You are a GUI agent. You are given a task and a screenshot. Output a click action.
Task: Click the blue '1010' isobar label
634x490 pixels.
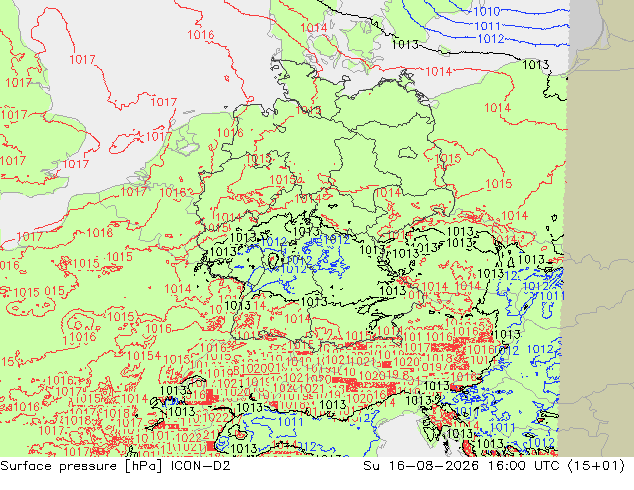coord(486,12)
